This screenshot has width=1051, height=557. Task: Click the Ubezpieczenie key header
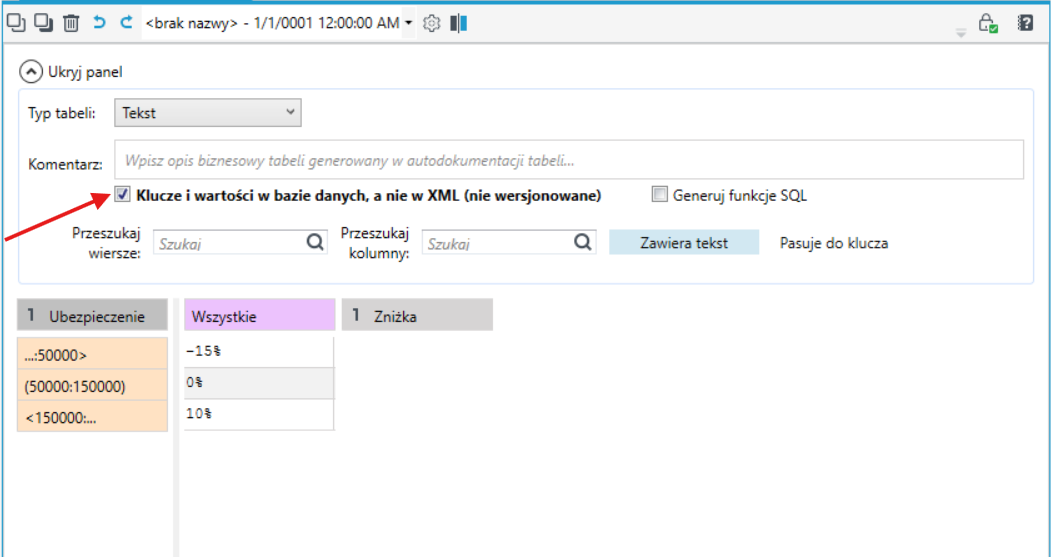coord(92,315)
